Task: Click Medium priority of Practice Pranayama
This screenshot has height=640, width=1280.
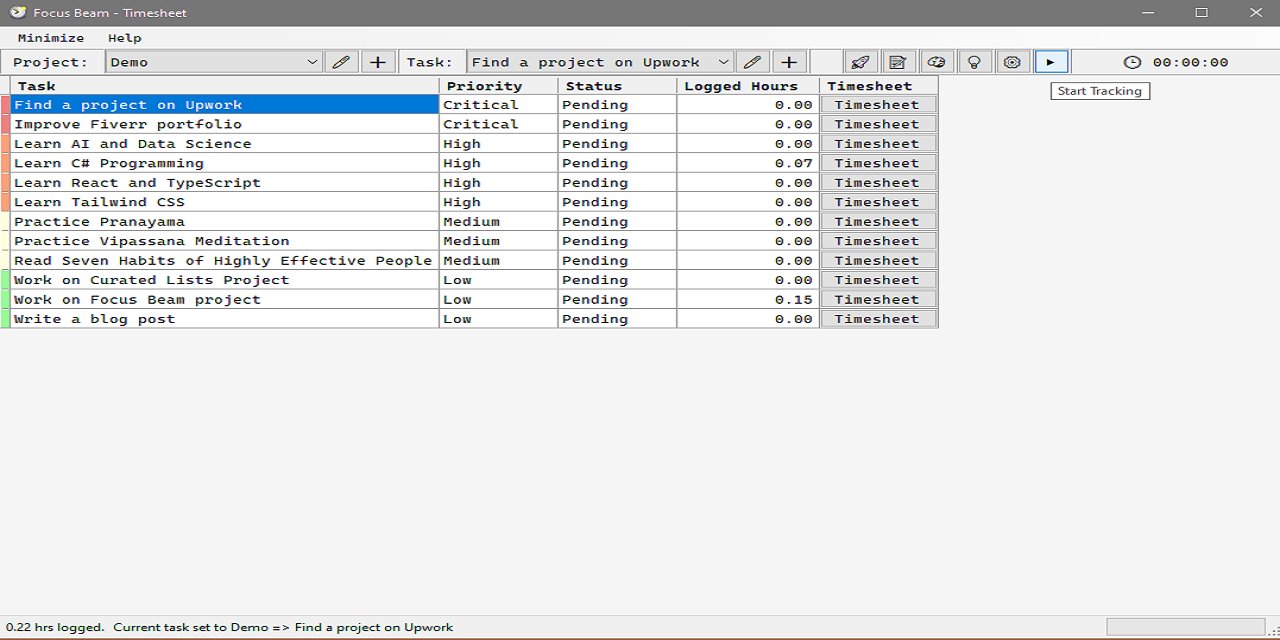Action: point(498,222)
